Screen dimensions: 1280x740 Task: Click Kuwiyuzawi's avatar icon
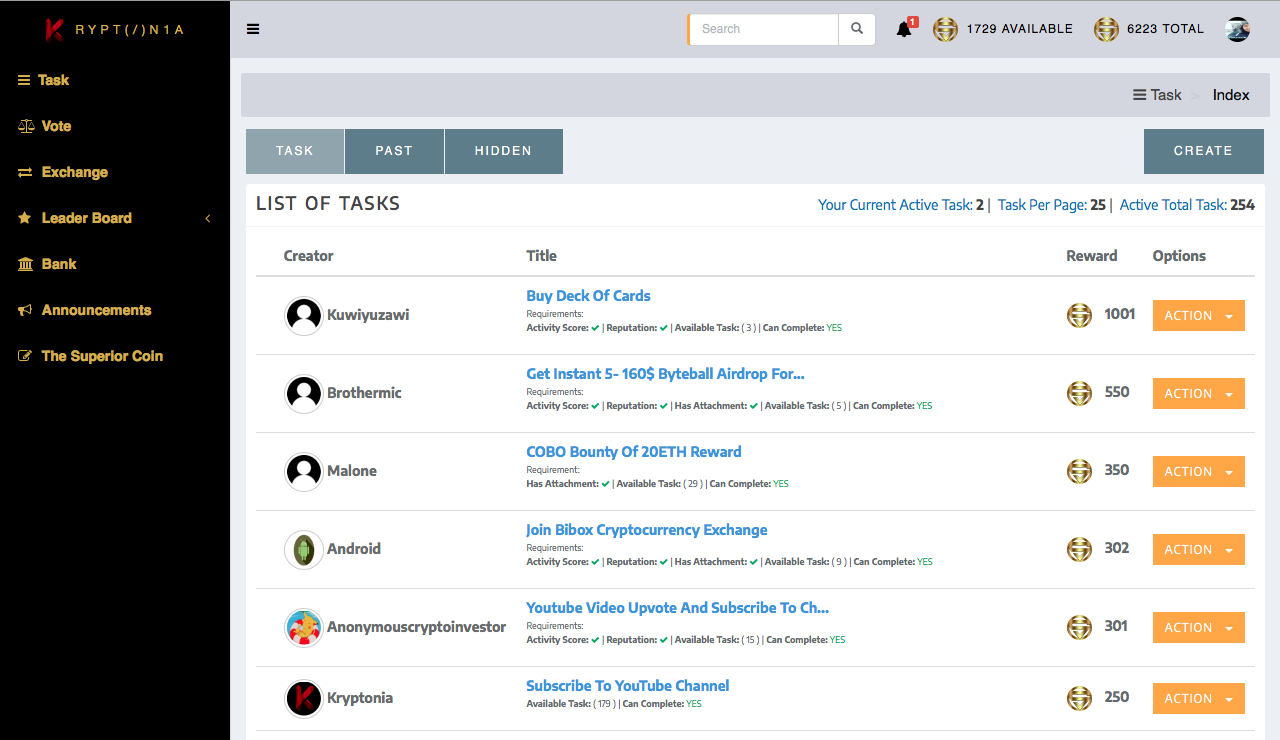(303, 316)
